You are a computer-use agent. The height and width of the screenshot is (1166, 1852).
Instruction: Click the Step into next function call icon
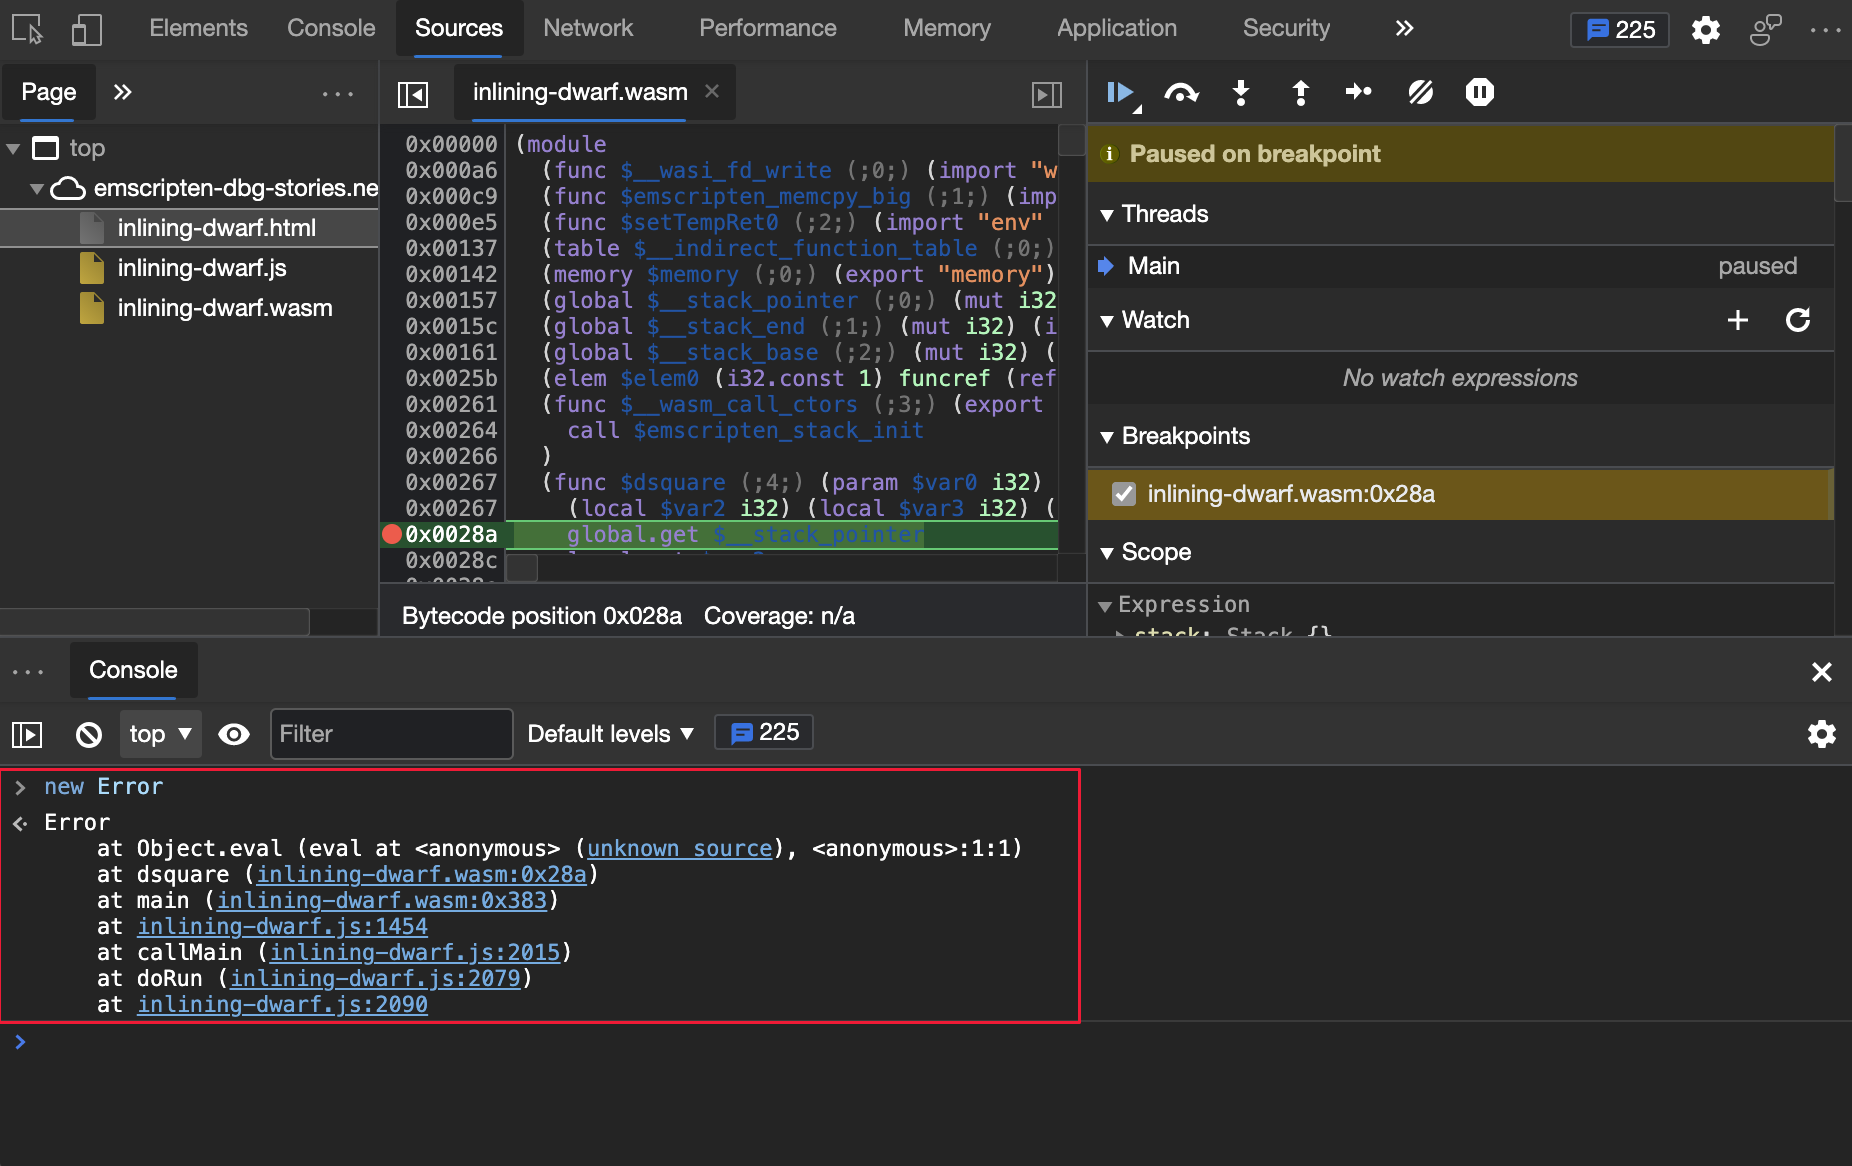pyautogui.click(x=1241, y=92)
